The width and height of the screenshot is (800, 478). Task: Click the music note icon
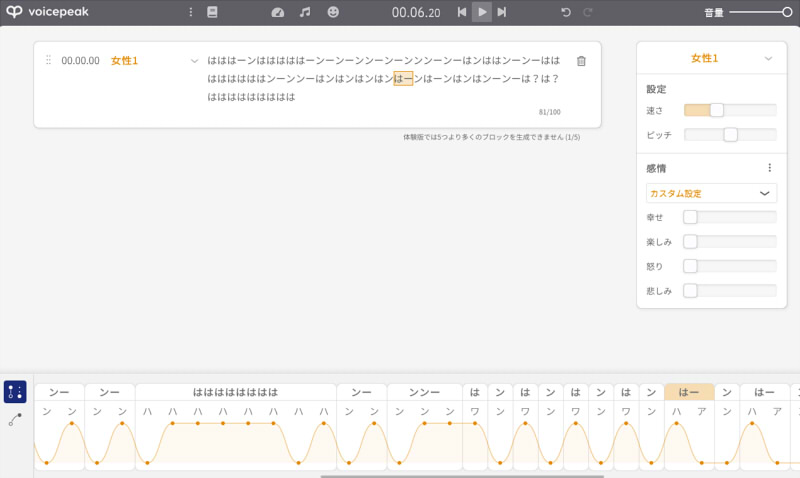coord(305,12)
